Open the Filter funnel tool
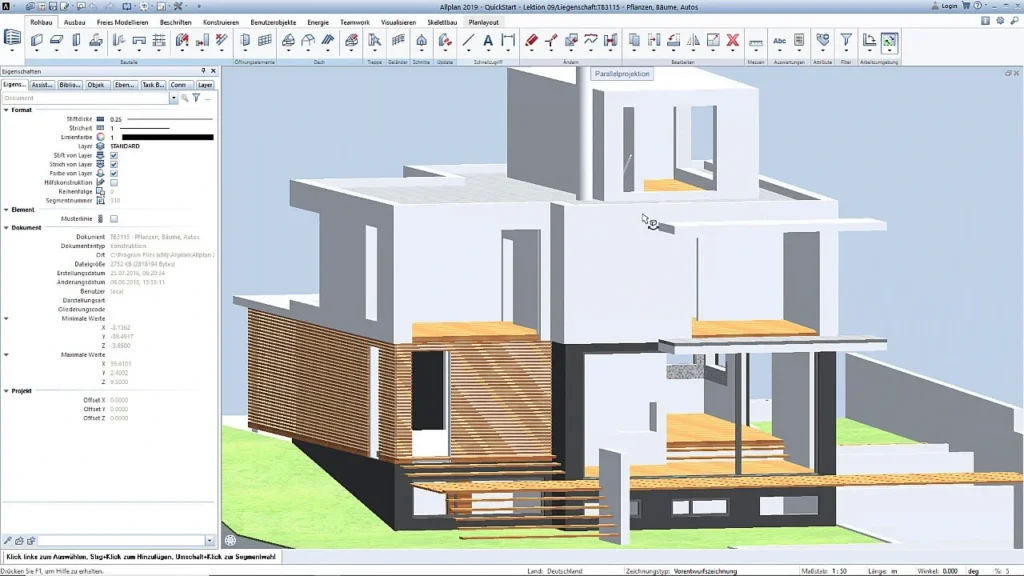The height and width of the screenshot is (576, 1024). click(846, 40)
